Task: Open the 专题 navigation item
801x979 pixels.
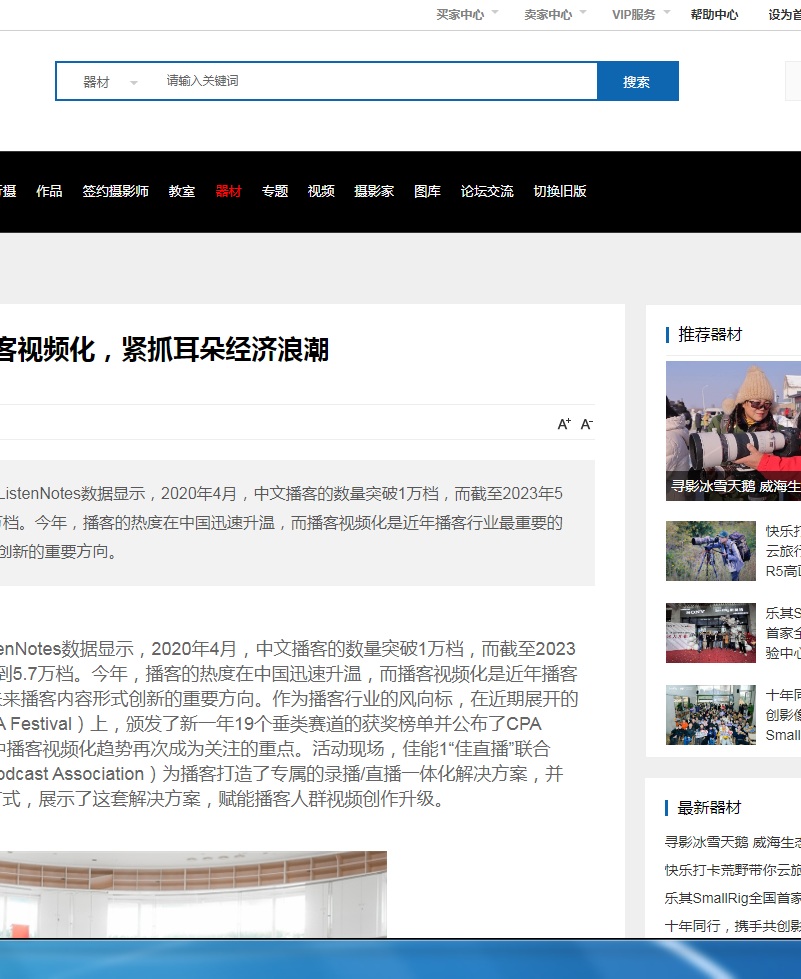Action: (275, 191)
